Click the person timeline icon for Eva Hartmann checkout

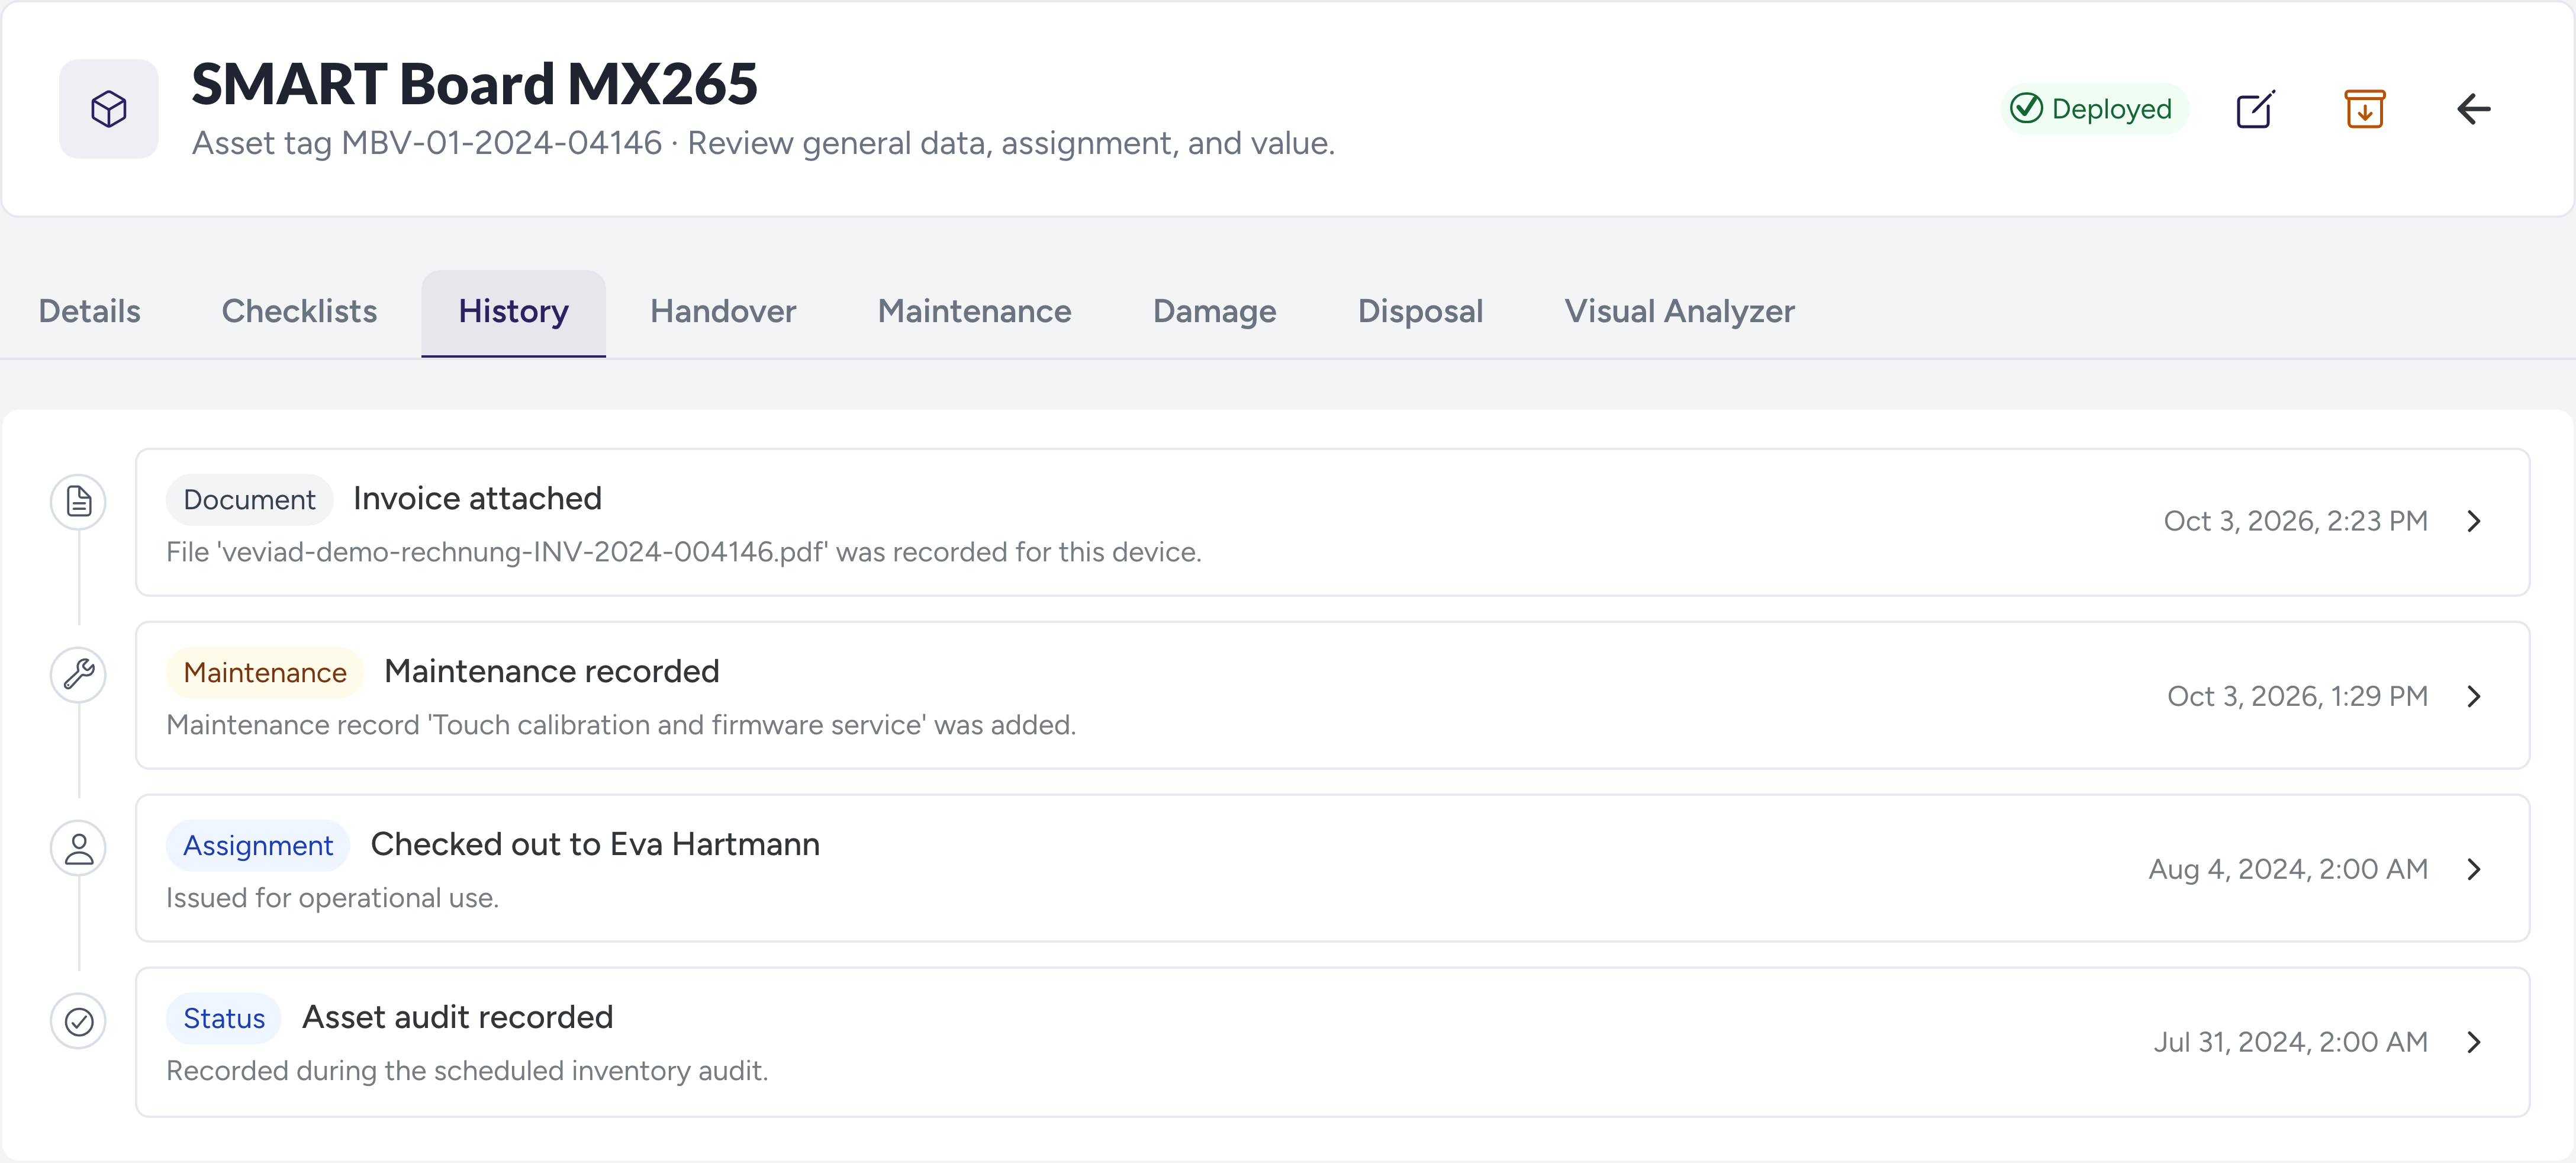point(79,849)
